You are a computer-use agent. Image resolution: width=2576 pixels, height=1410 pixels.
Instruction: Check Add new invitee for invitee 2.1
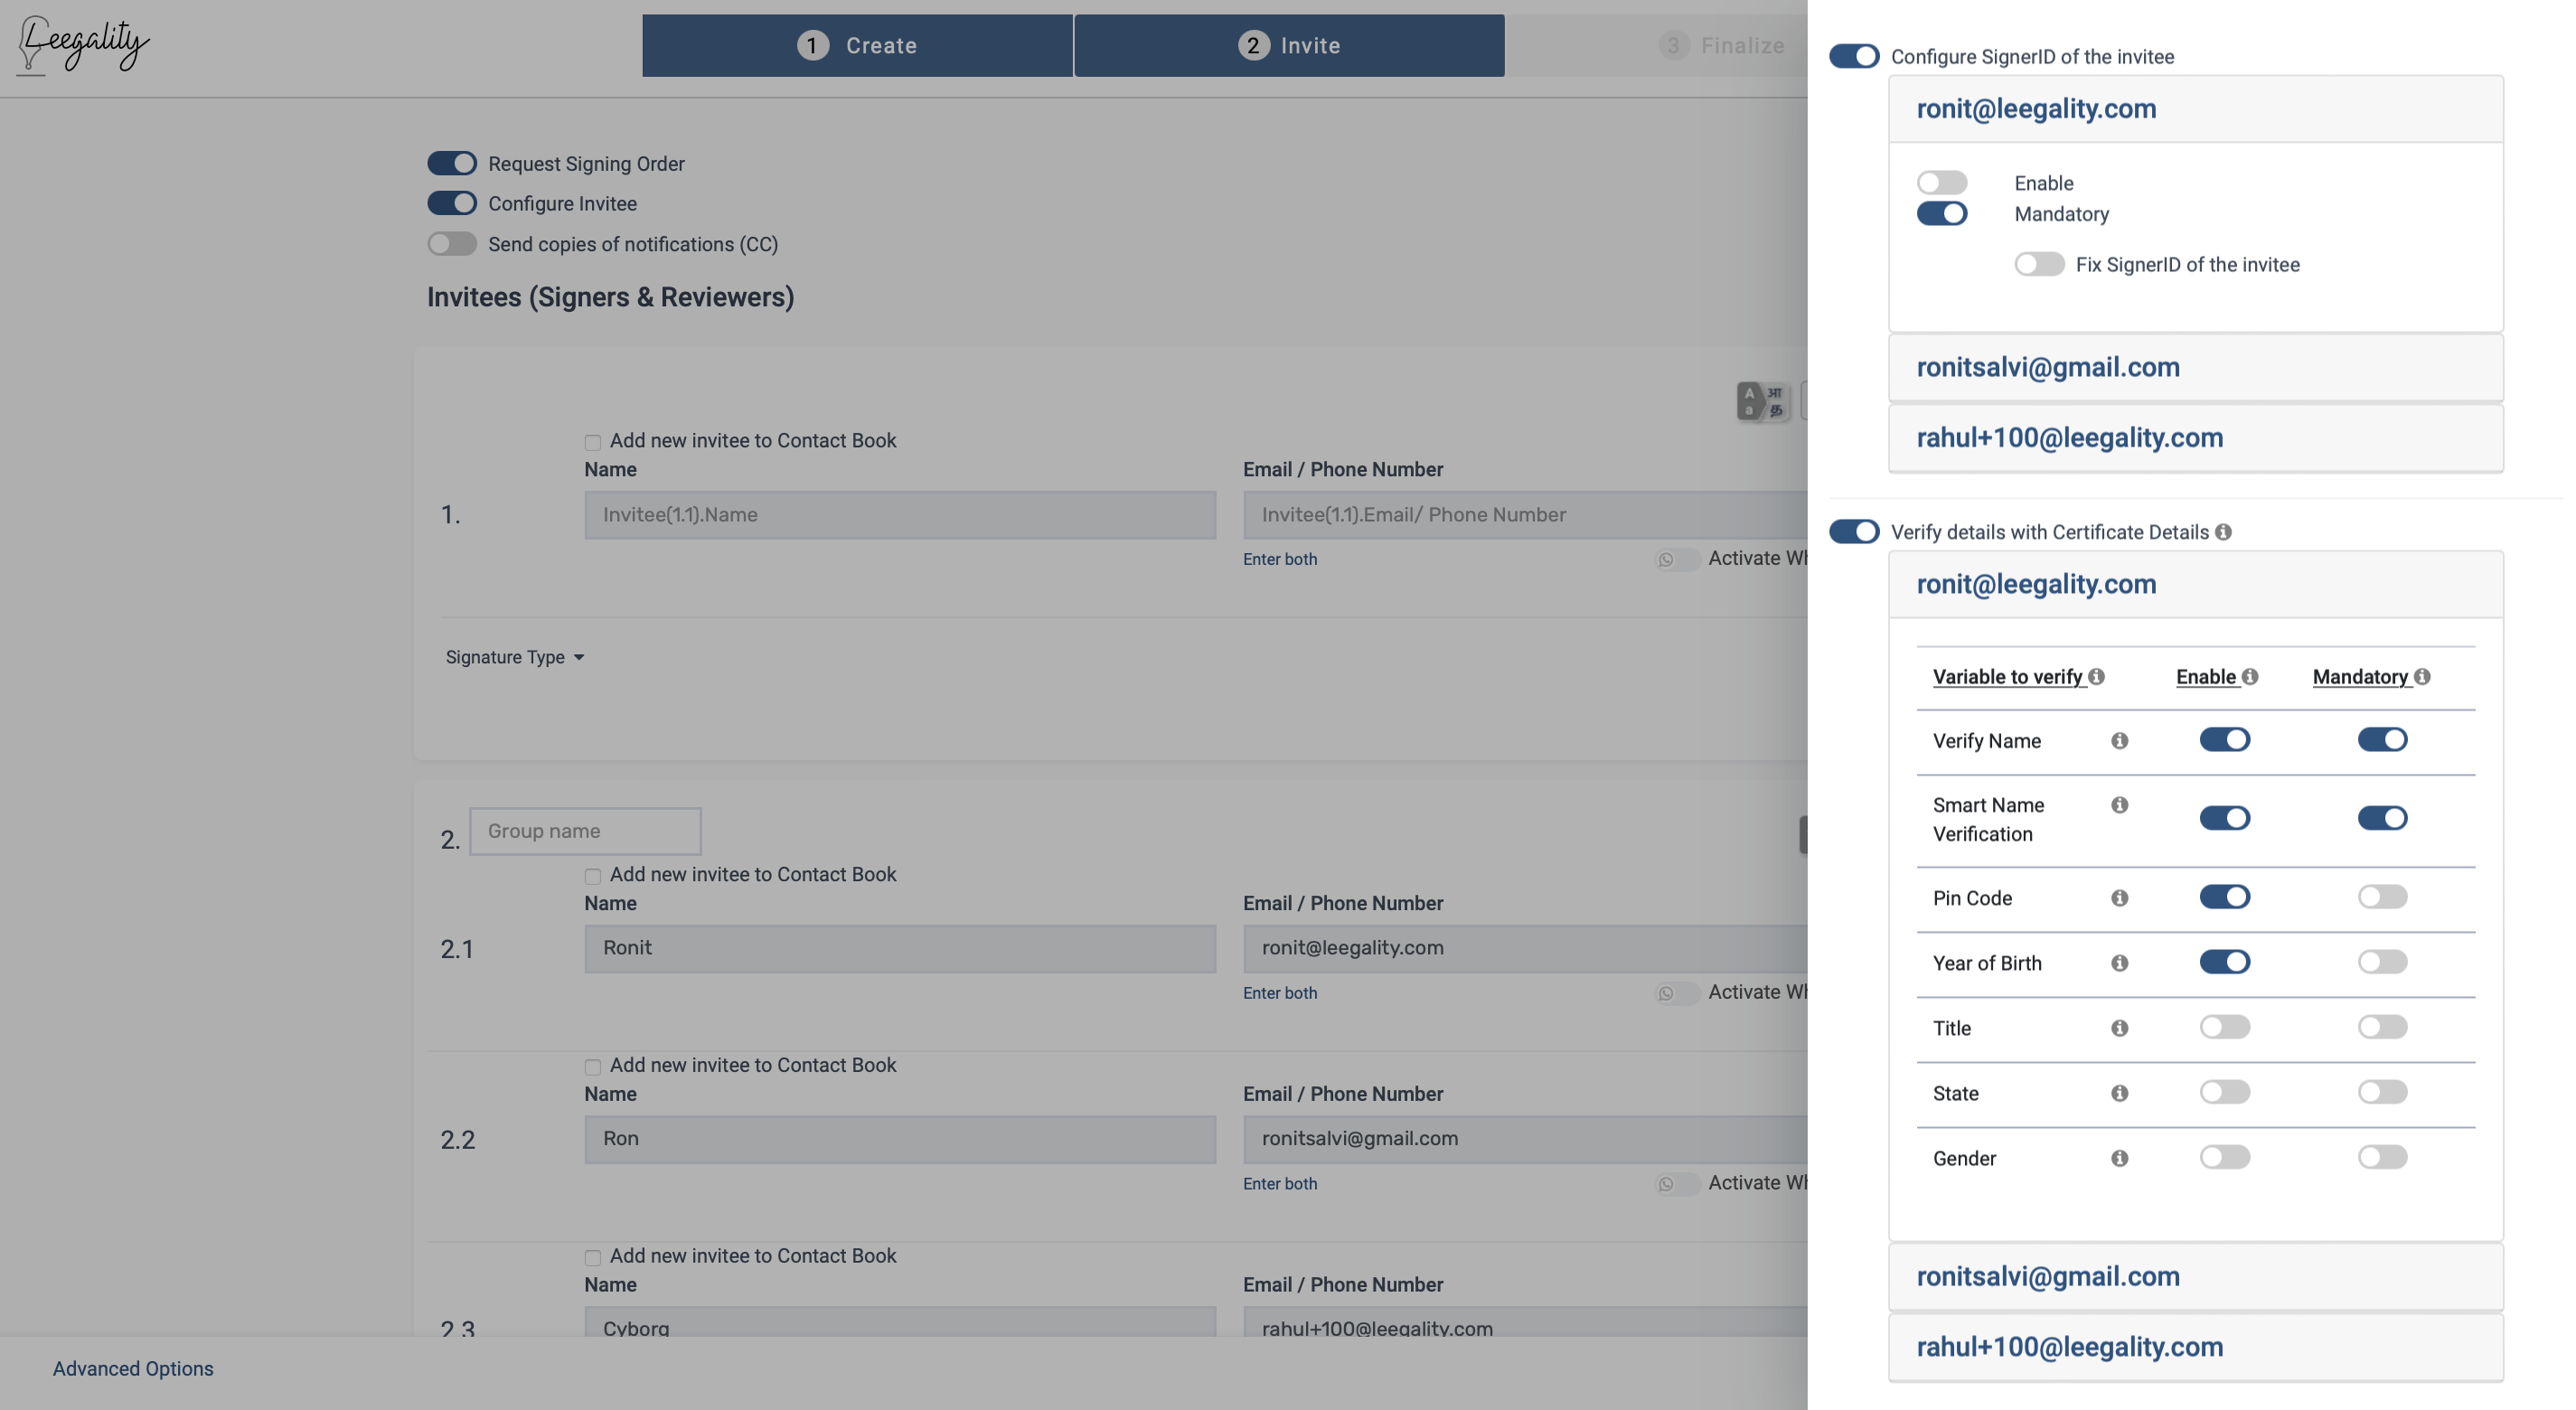[593, 876]
